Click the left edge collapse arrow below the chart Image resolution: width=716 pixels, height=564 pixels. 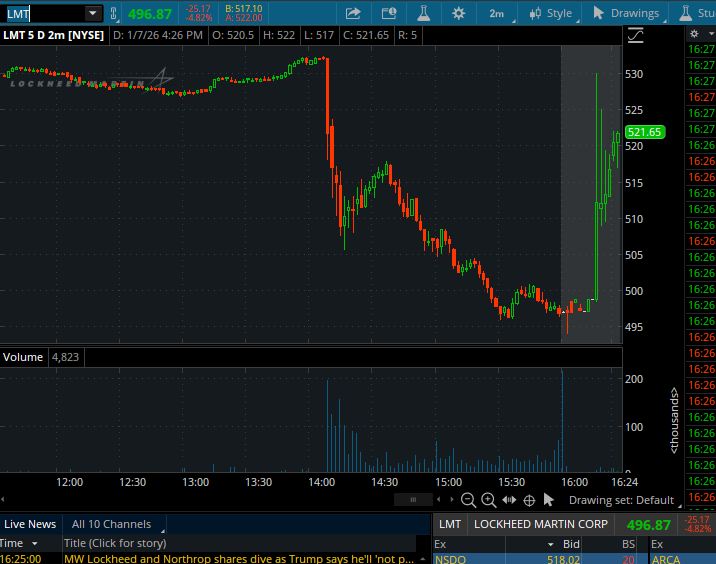point(2,499)
